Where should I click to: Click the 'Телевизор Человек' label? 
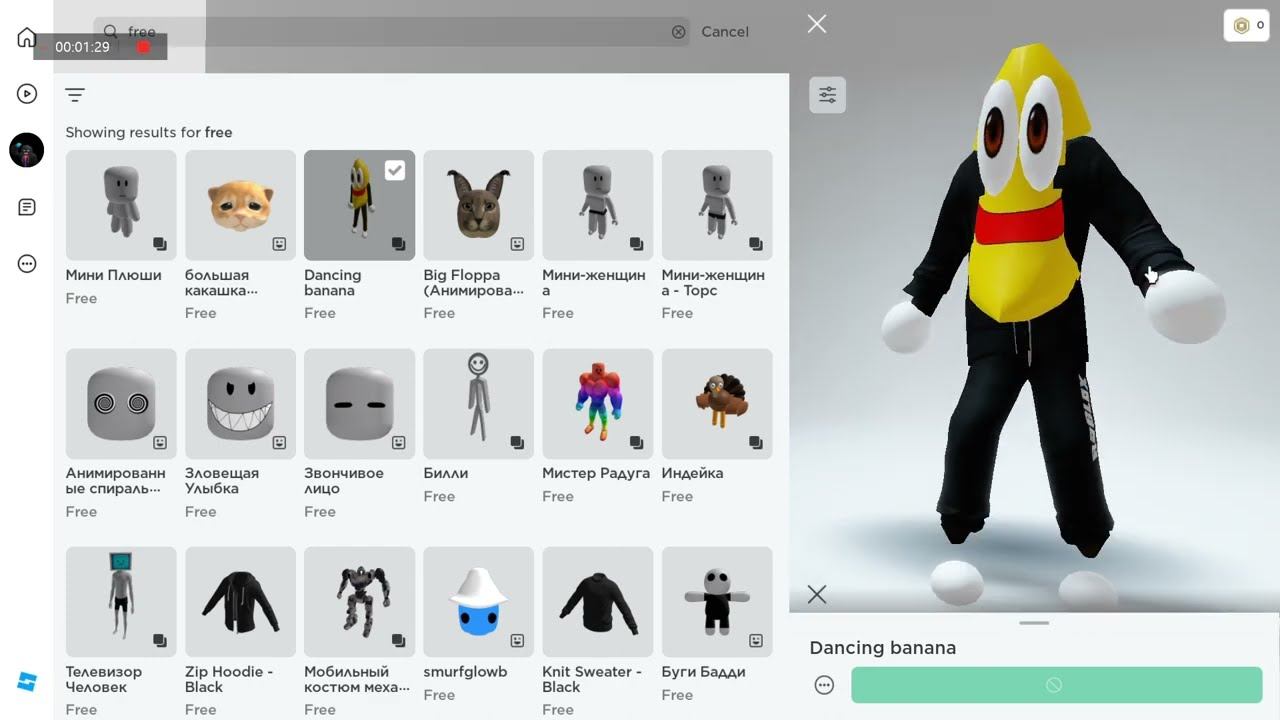(104, 680)
